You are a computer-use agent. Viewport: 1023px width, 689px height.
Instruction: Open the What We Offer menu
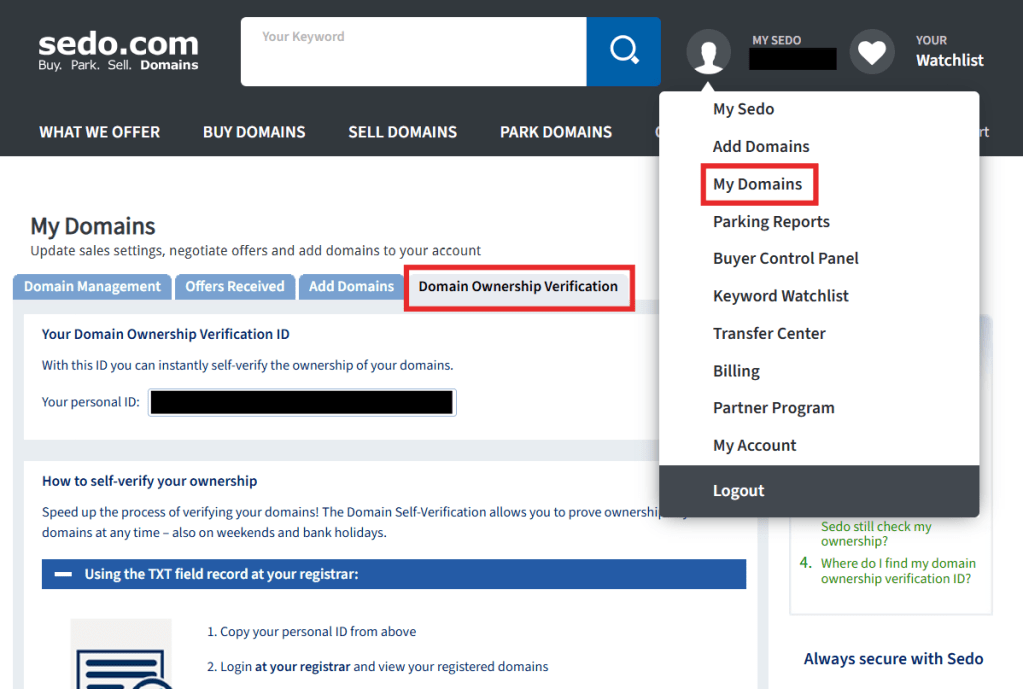(x=99, y=132)
